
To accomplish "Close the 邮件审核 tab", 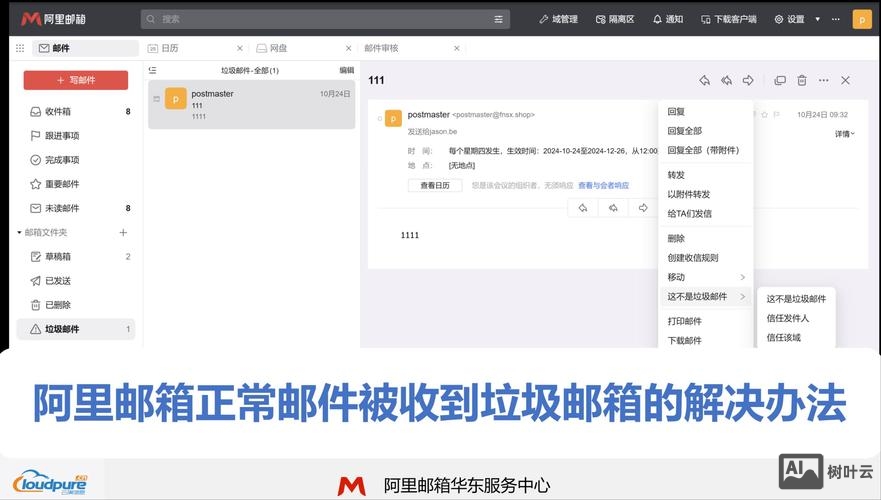I will click(x=457, y=48).
